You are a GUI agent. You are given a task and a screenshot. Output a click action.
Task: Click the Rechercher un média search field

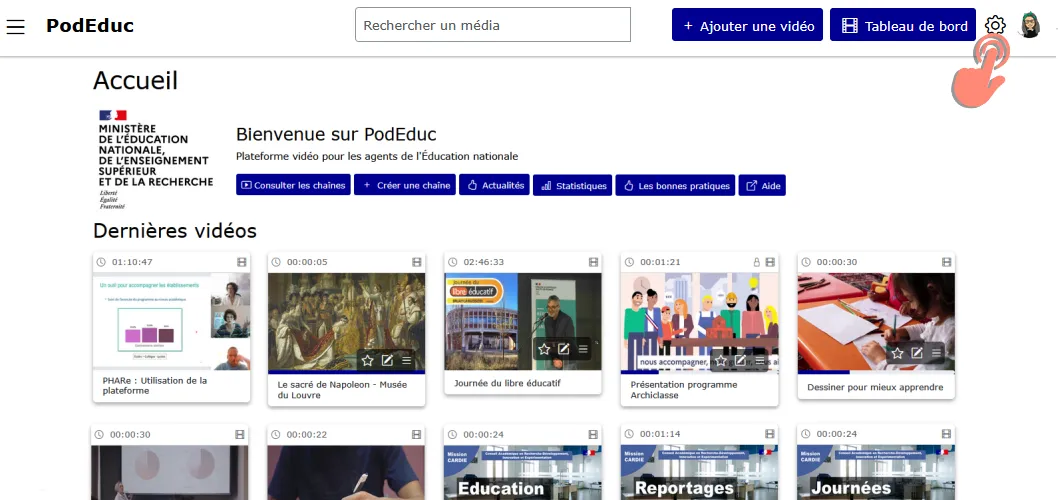[493, 25]
